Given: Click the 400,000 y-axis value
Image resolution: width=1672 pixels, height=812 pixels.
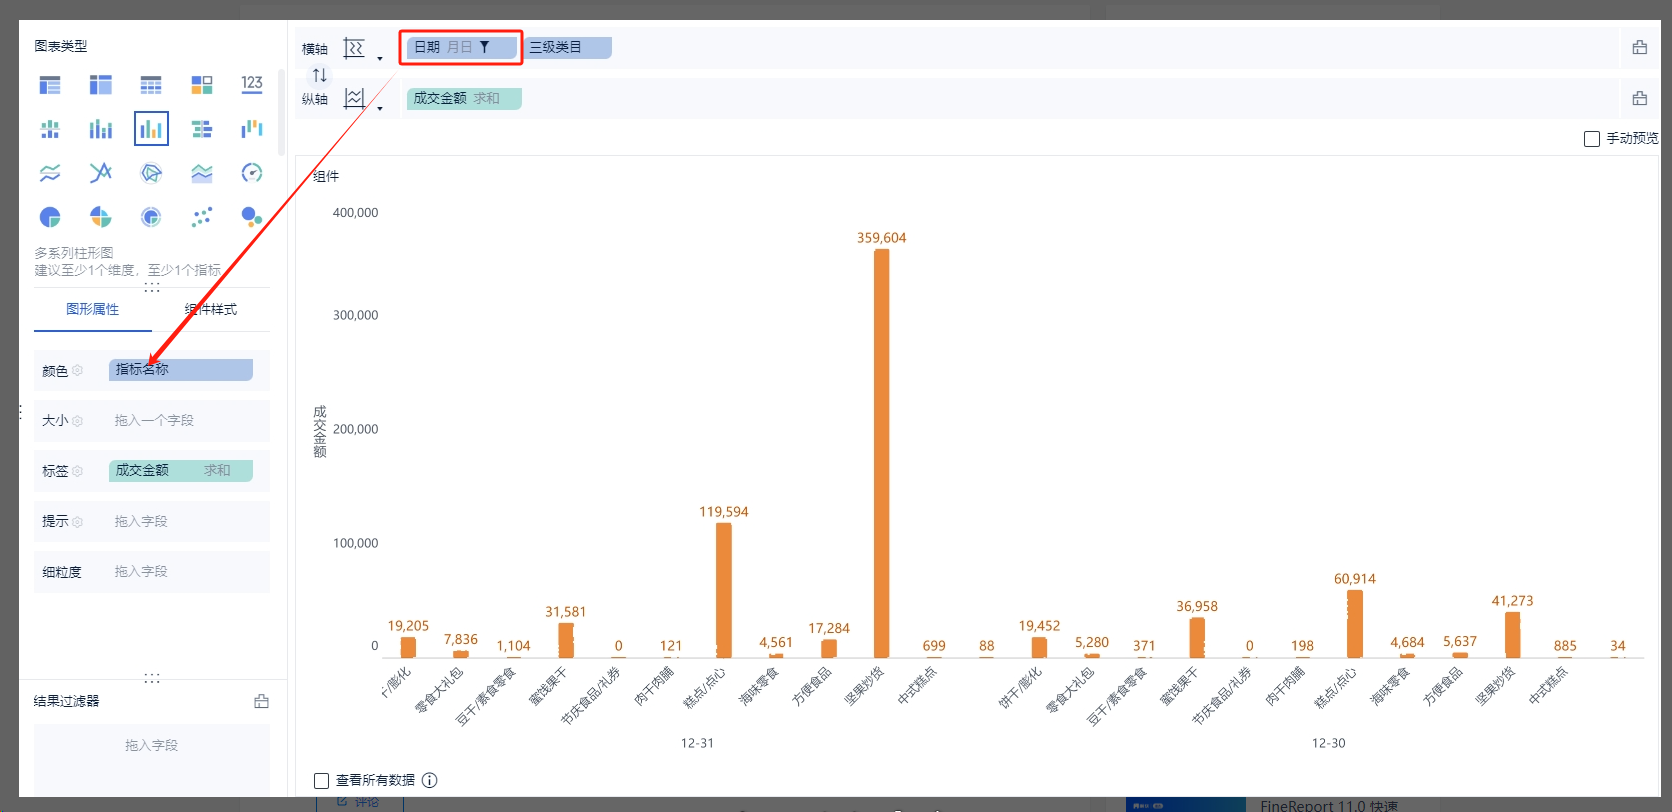Looking at the screenshot, I should click(x=355, y=213).
